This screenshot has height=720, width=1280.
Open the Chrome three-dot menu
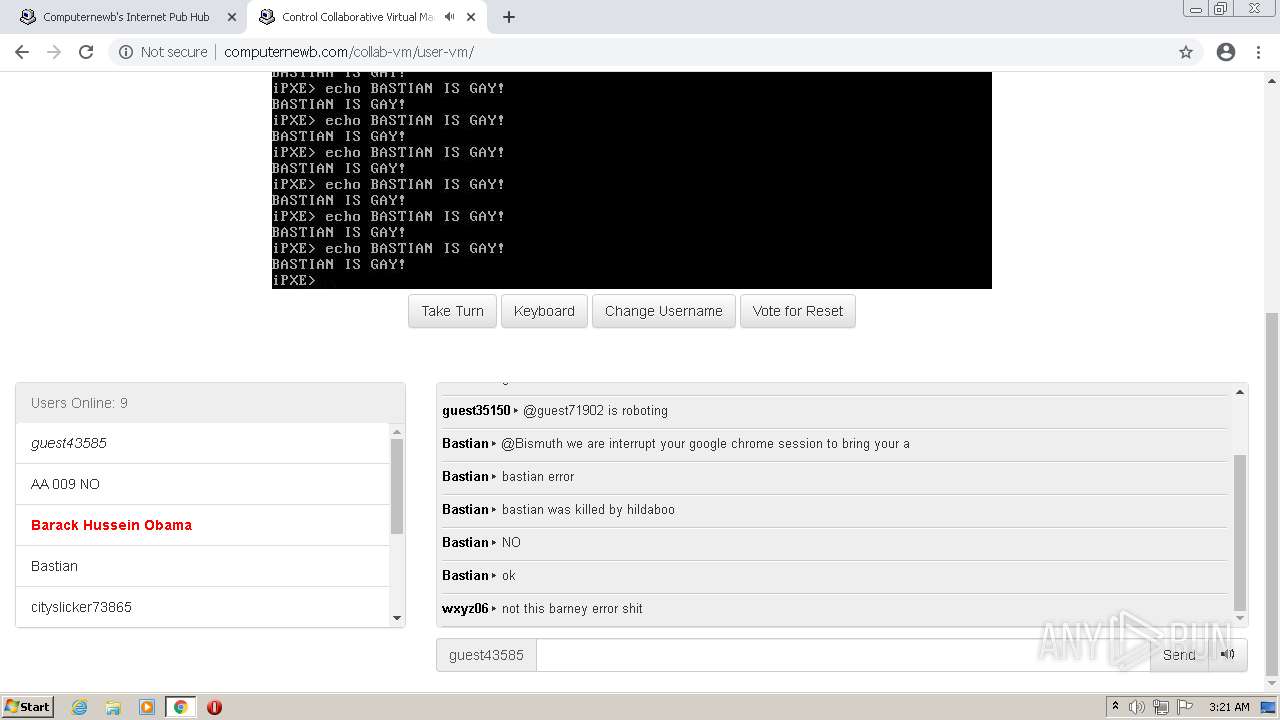click(1258, 52)
